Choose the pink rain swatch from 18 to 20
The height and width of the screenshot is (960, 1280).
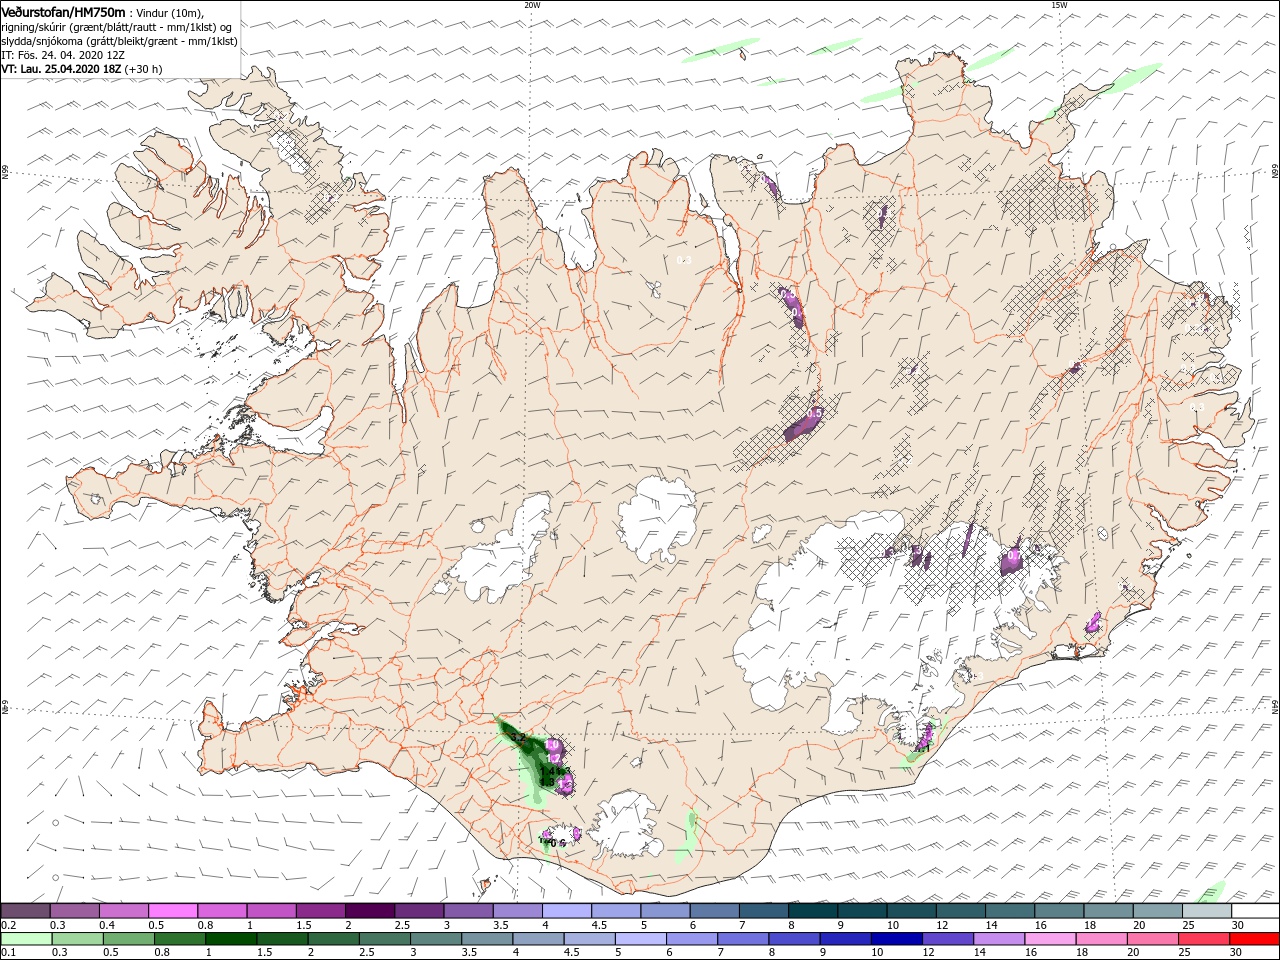coord(1100,939)
